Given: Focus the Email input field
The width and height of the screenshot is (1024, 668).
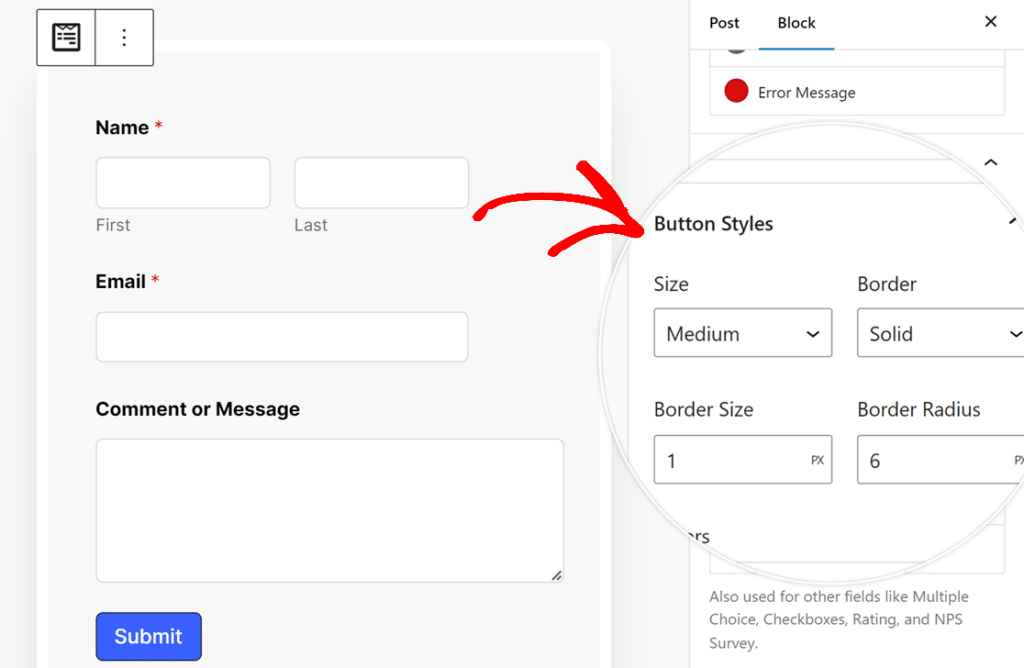Looking at the screenshot, I should coord(281,337).
